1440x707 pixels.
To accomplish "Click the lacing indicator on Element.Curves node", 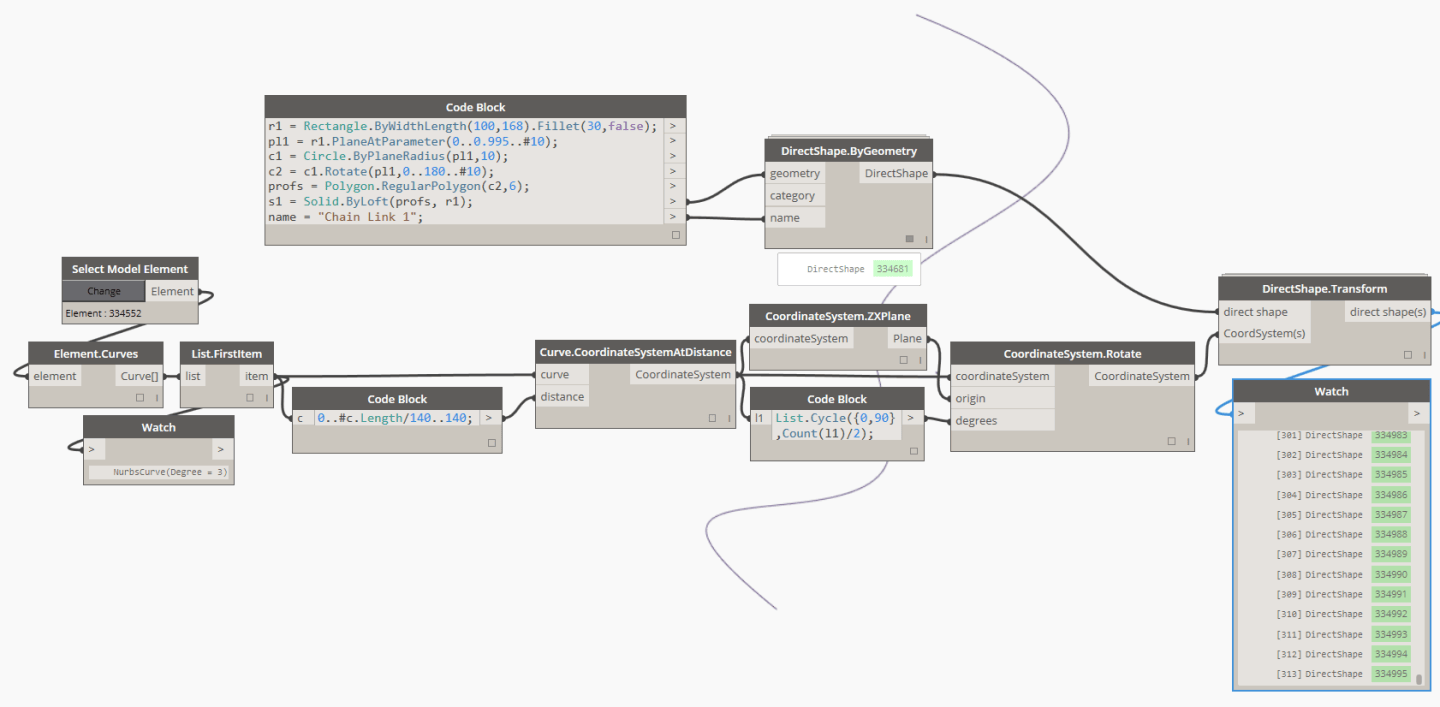I will click(157, 397).
